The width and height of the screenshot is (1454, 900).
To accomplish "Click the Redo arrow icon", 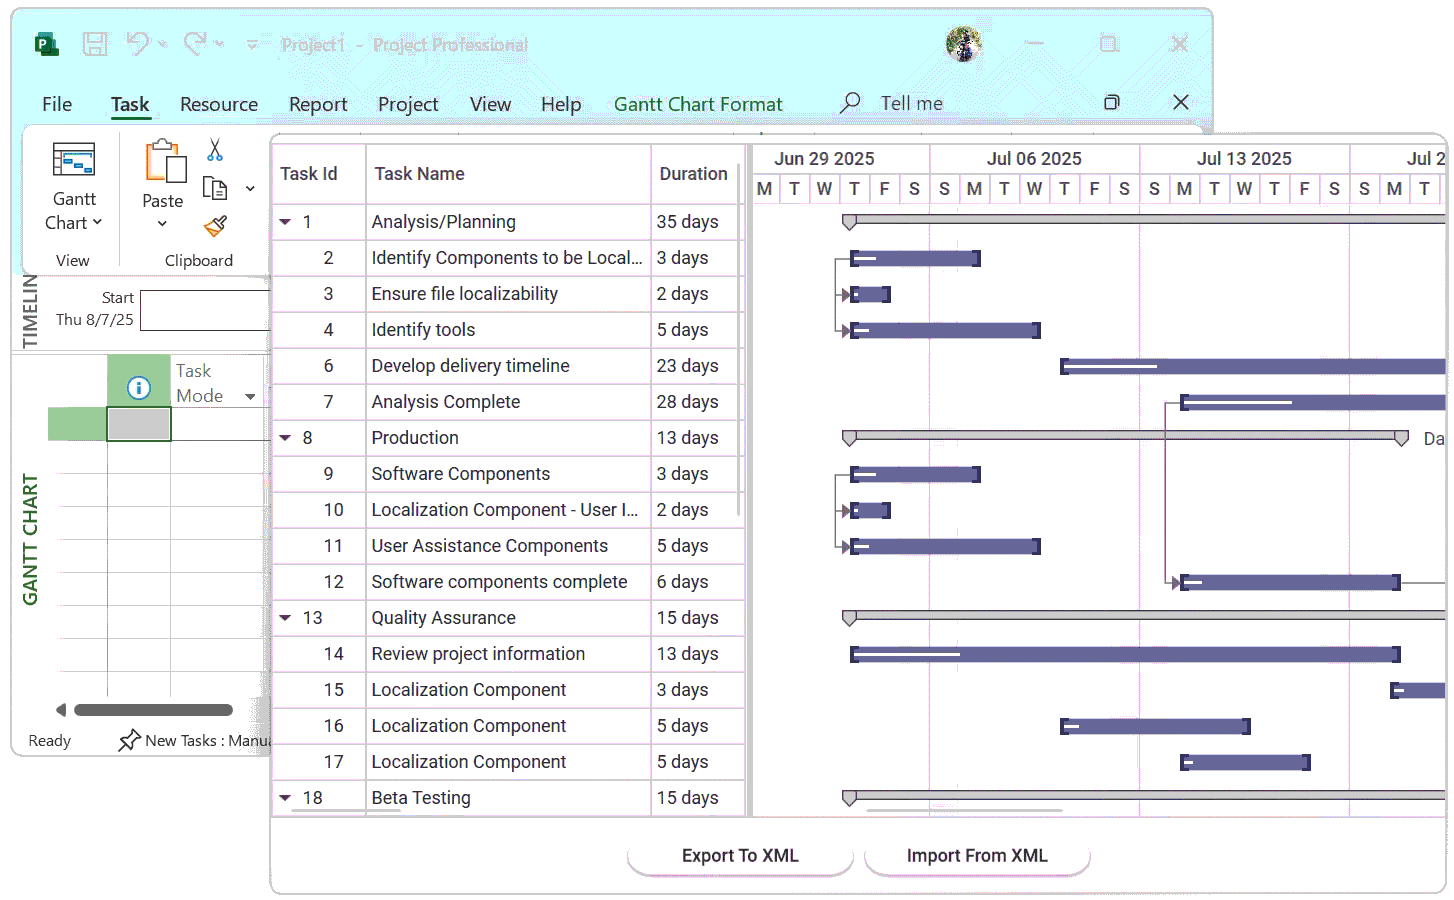I will point(193,44).
